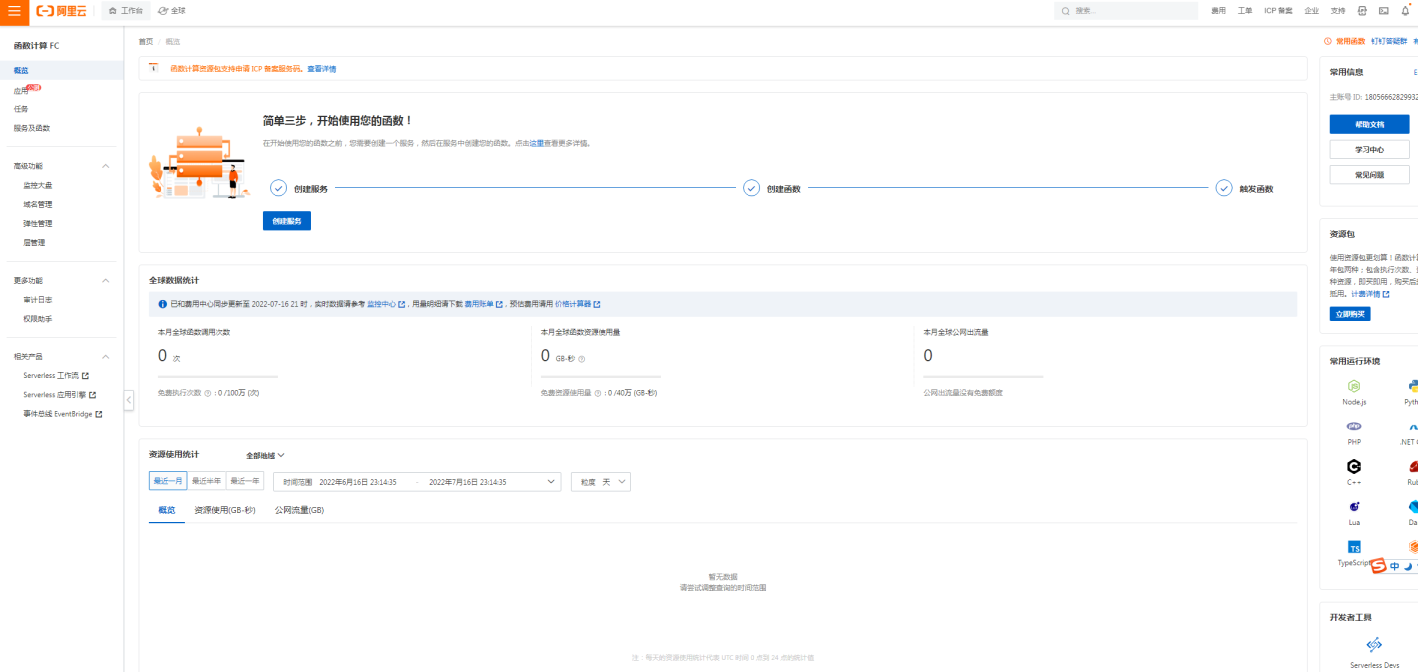Open the 钉钉答疑群 link

coord(1389,41)
